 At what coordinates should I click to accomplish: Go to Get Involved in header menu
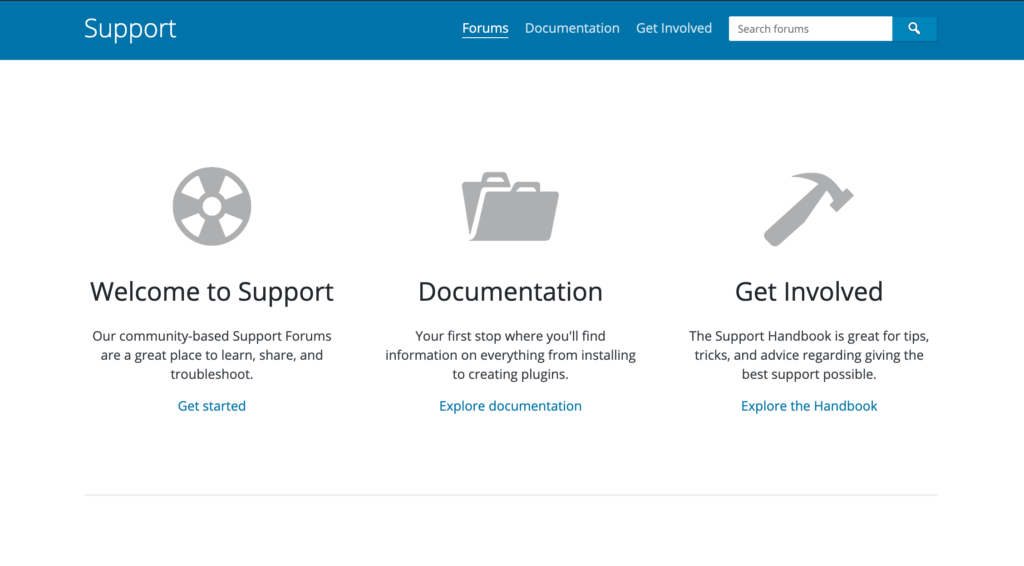tap(674, 28)
